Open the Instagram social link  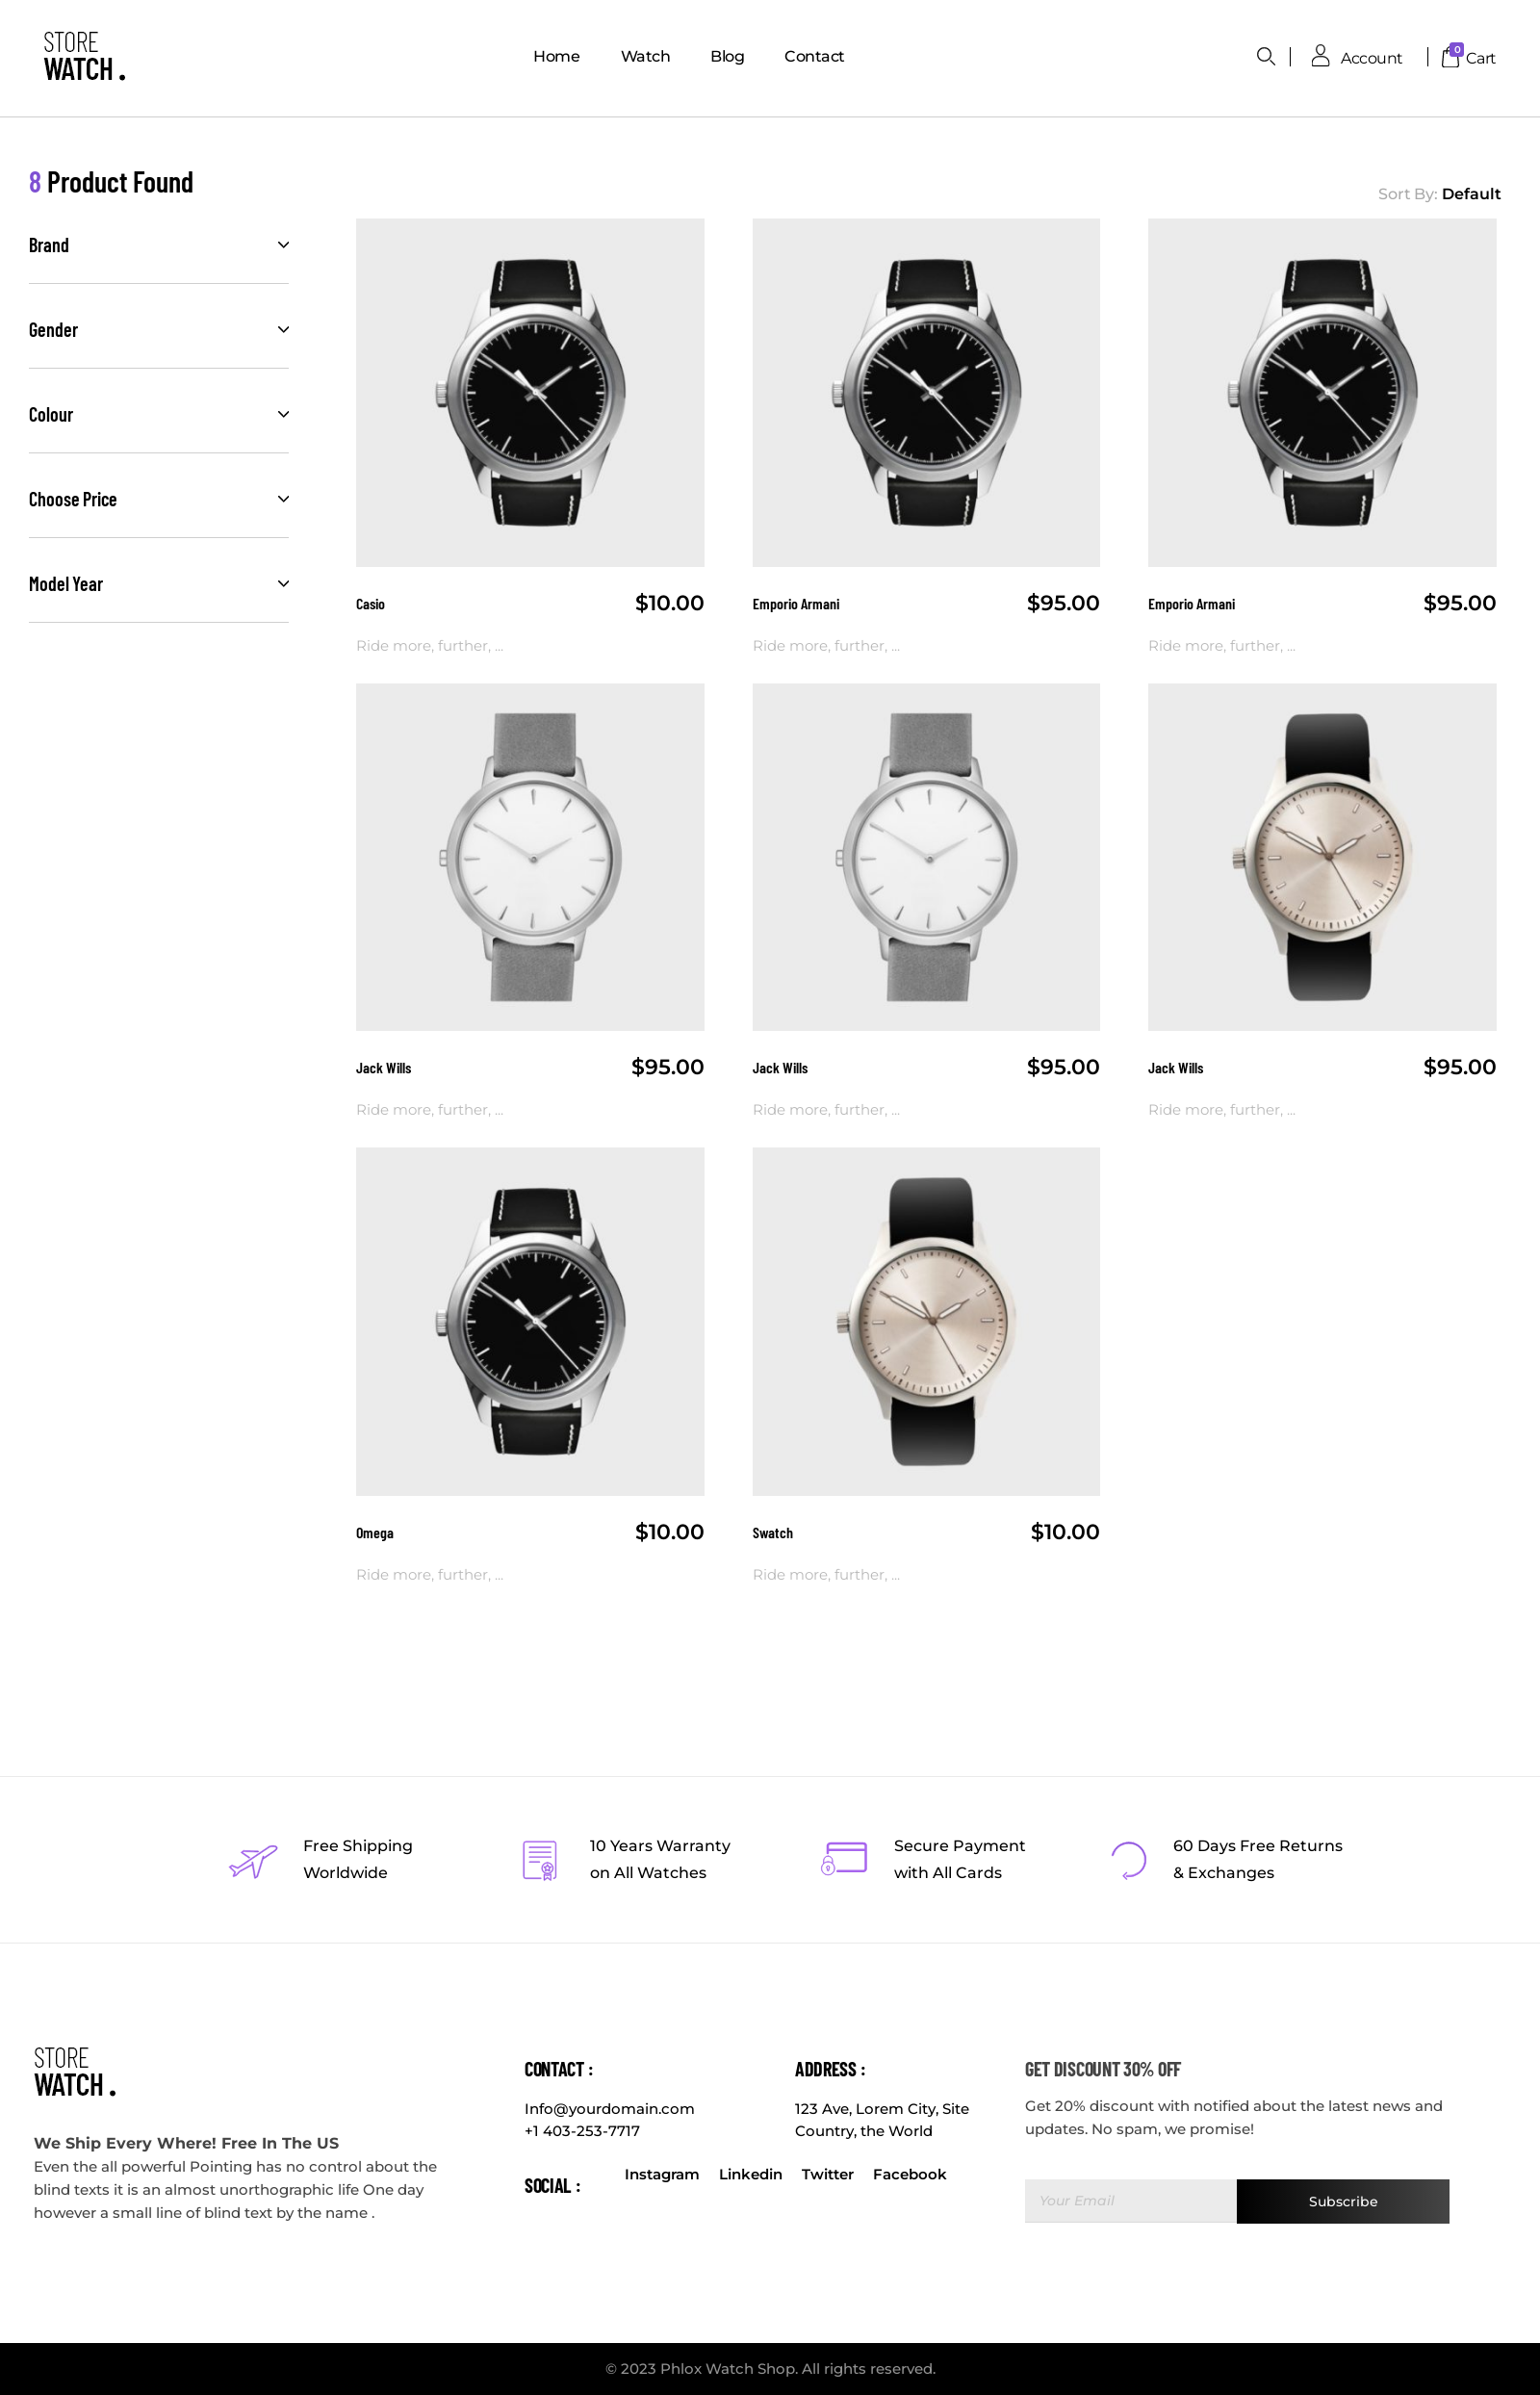click(661, 2174)
